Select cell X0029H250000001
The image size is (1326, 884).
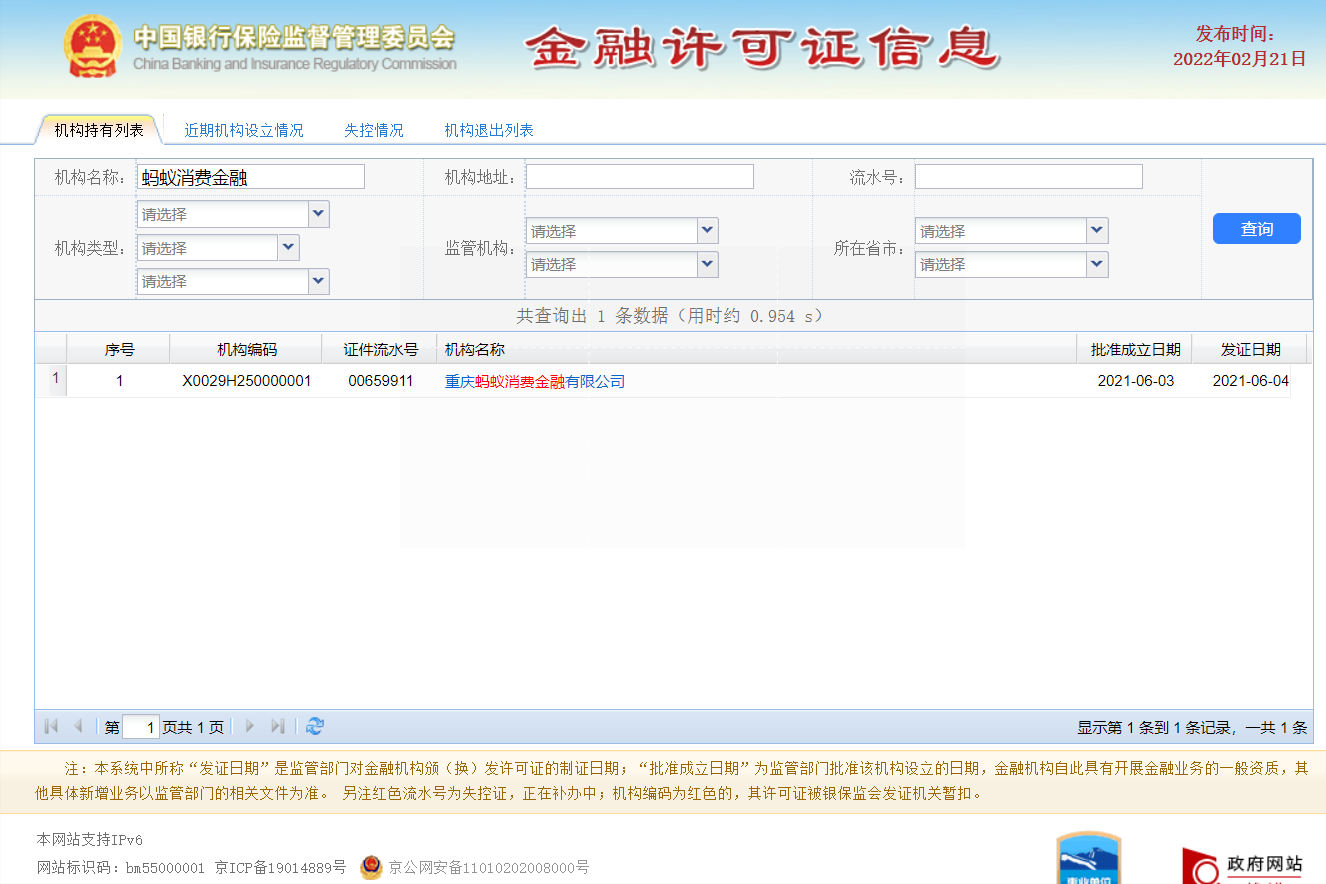tap(247, 381)
